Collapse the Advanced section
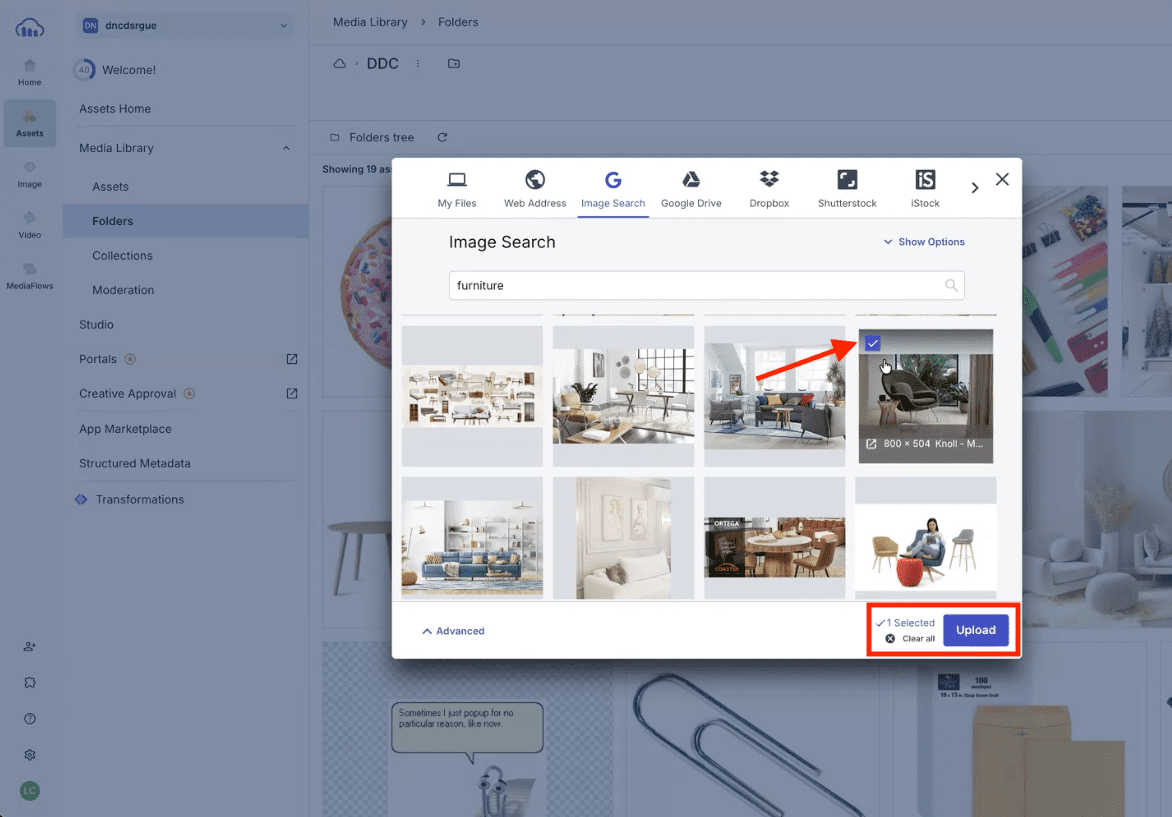The image size is (1172, 817). [x=453, y=631]
